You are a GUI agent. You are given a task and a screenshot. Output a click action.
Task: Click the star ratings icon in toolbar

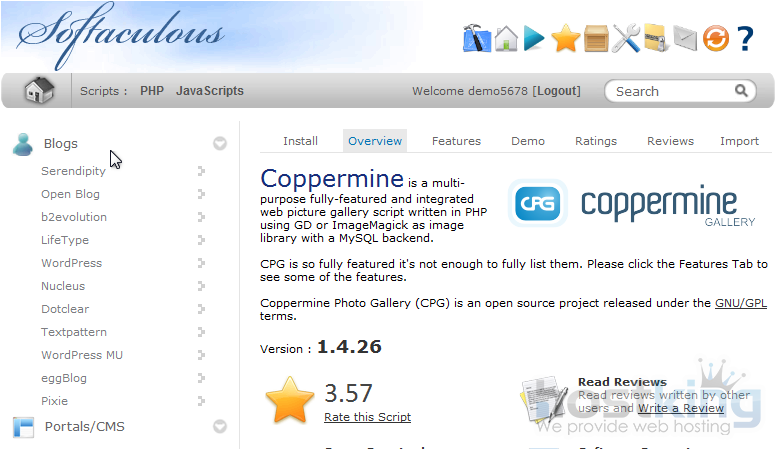565,39
